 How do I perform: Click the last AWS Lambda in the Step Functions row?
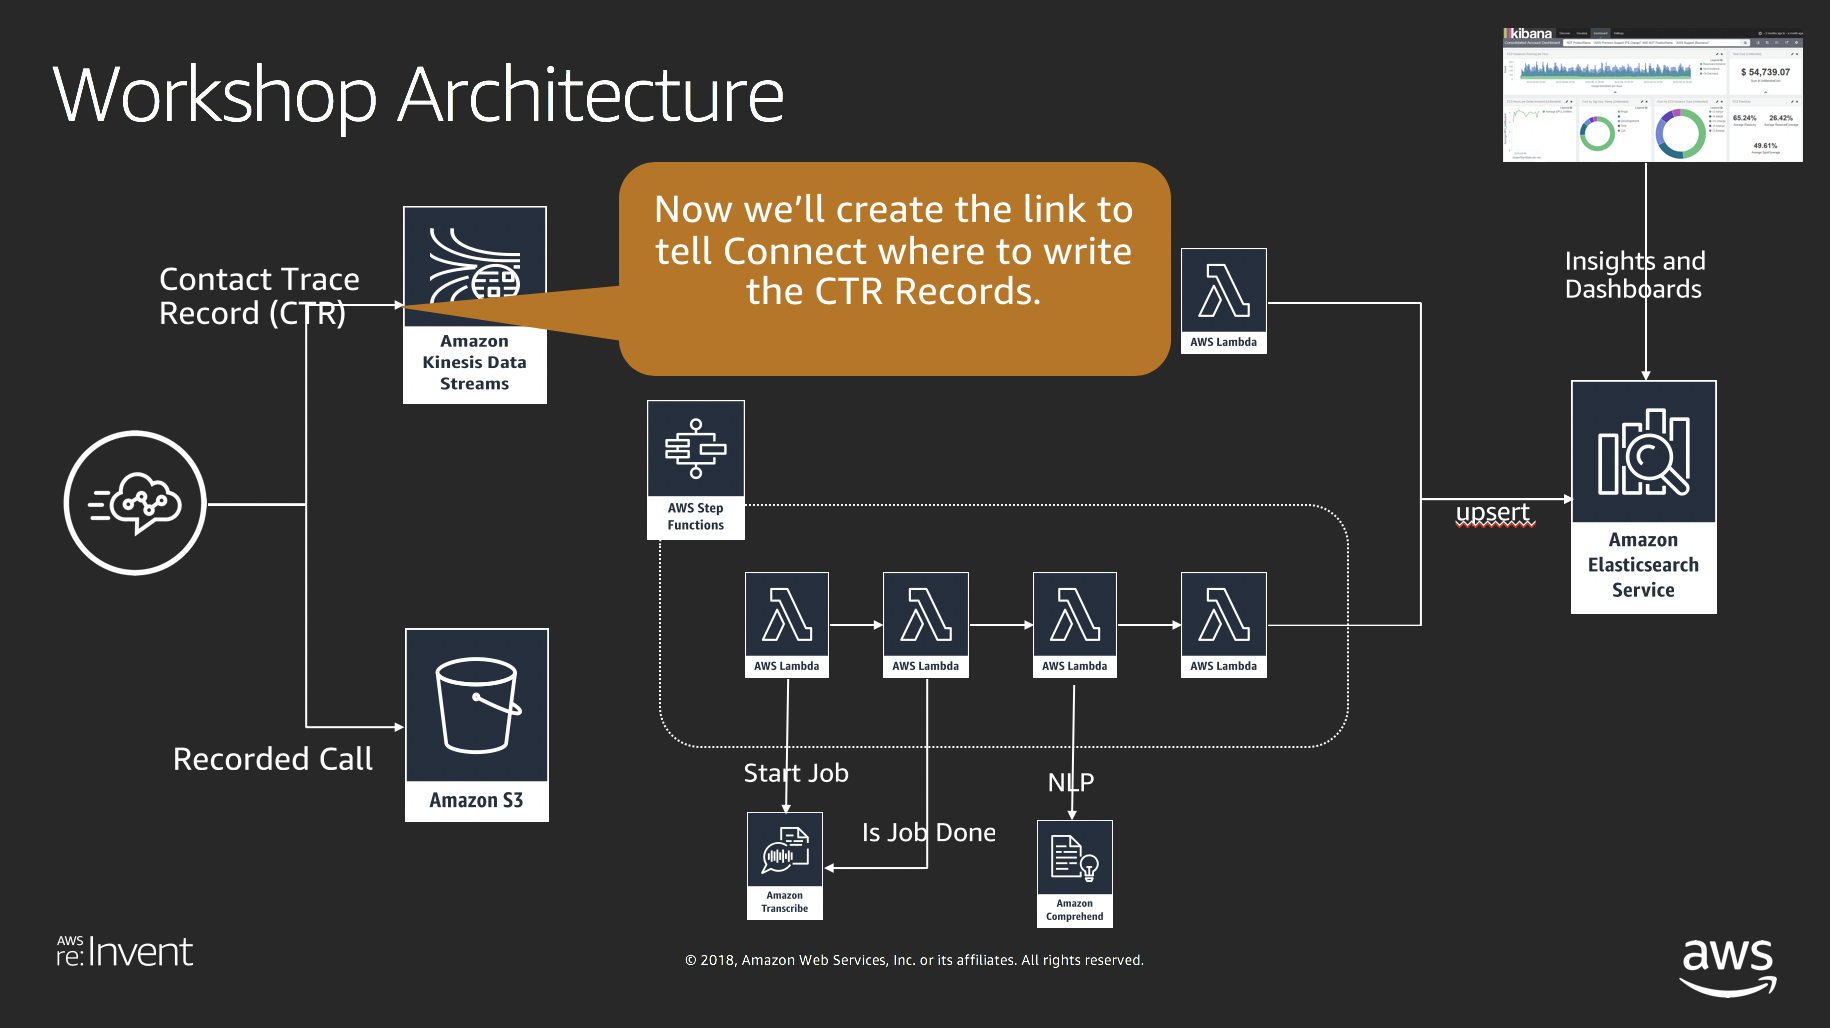1224,625
